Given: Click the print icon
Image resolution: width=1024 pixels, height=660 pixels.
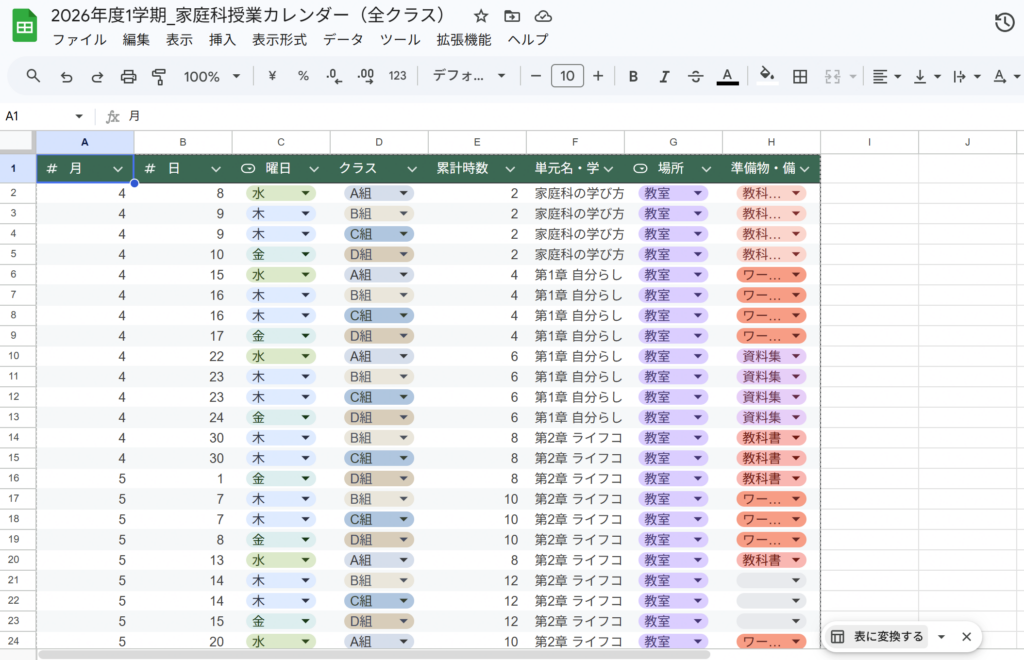Looking at the screenshot, I should [x=128, y=76].
